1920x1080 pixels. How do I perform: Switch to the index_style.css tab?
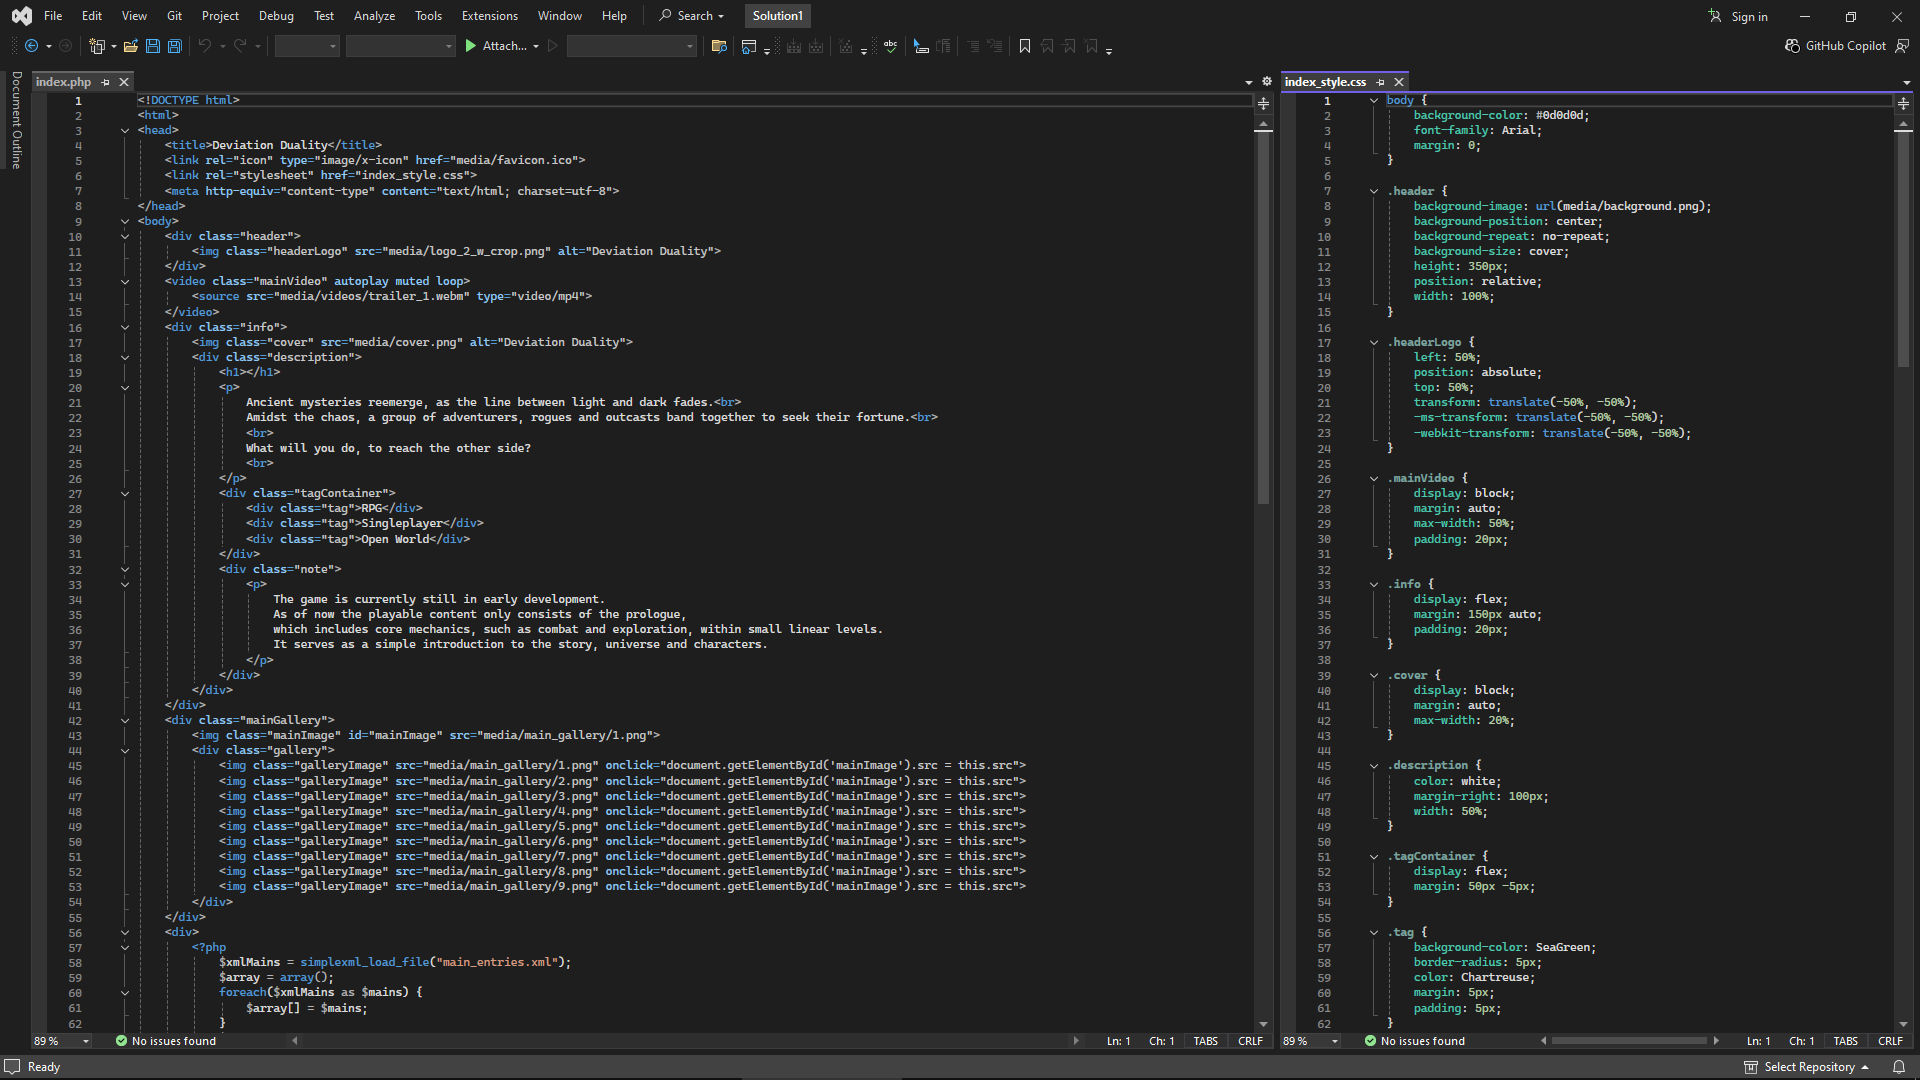pyautogui.click(x=1325, y=82)
